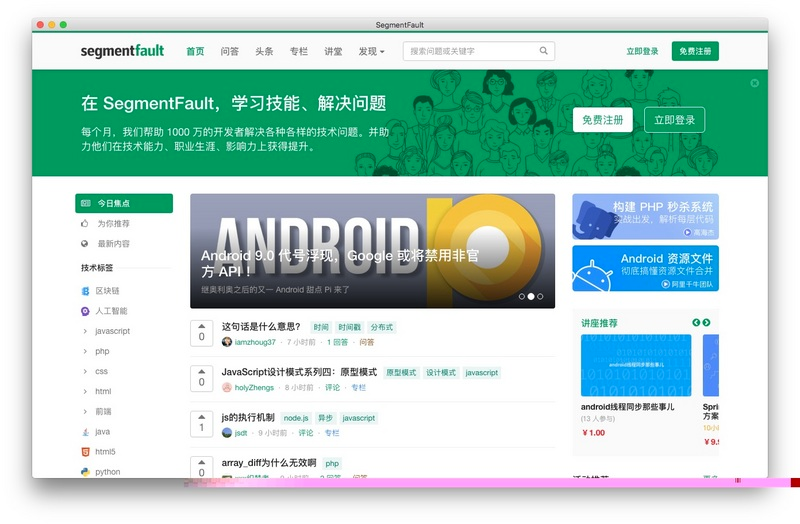Viewport: 800px width, 524px height.
Task: Click 立即登录 button in green banner
Action: click(x=674, y=120)
